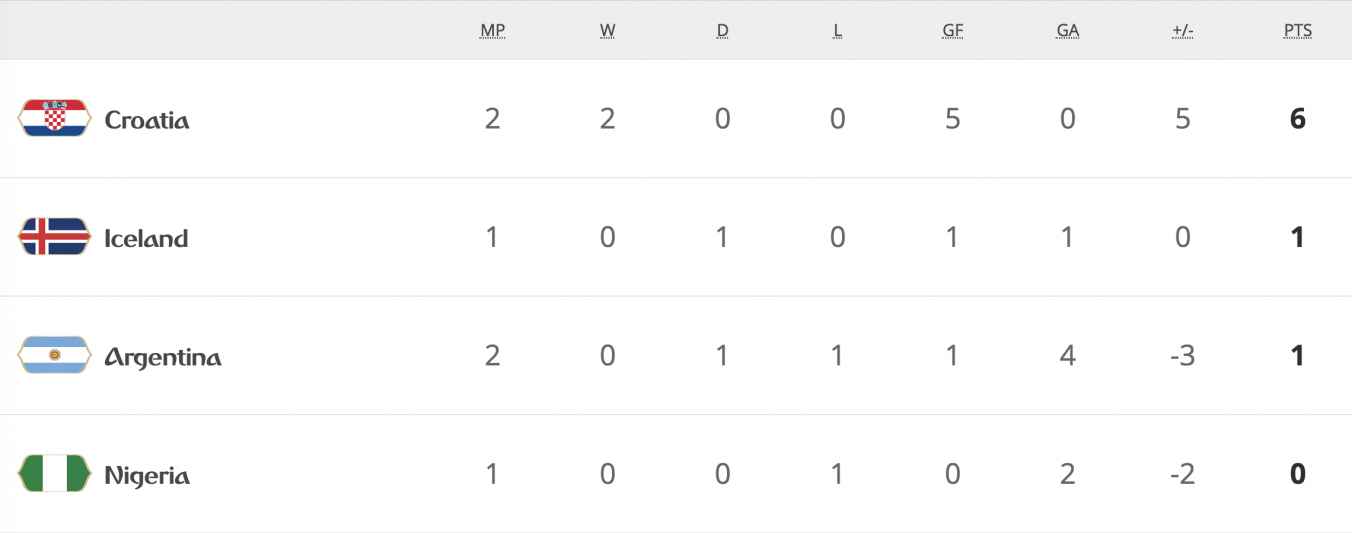Select the Nigeria team name

tap(147, 475)
